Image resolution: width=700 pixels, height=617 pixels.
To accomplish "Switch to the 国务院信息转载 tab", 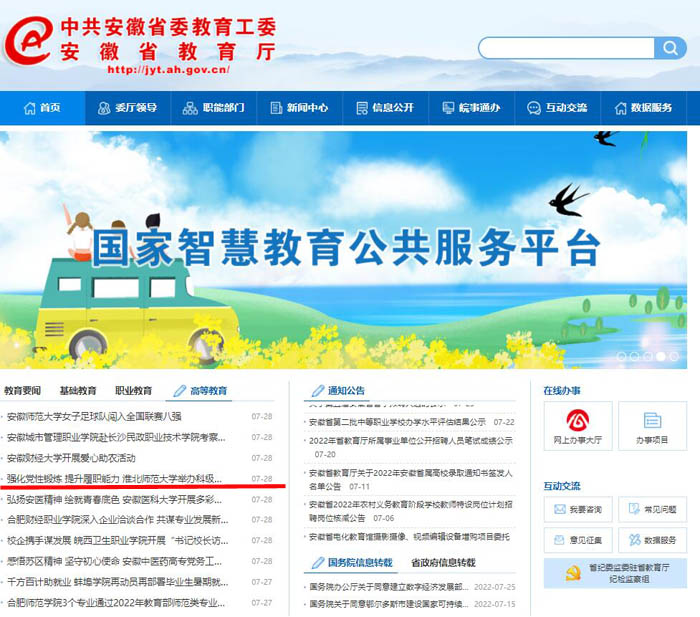I will [352, 563].
